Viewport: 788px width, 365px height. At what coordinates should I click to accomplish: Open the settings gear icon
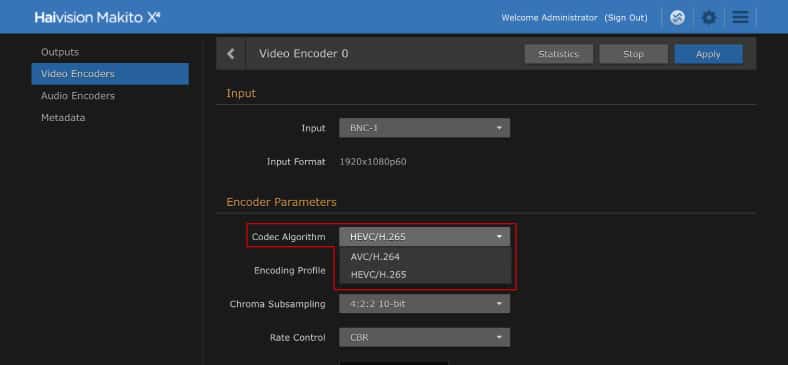[x=709, y=18]
